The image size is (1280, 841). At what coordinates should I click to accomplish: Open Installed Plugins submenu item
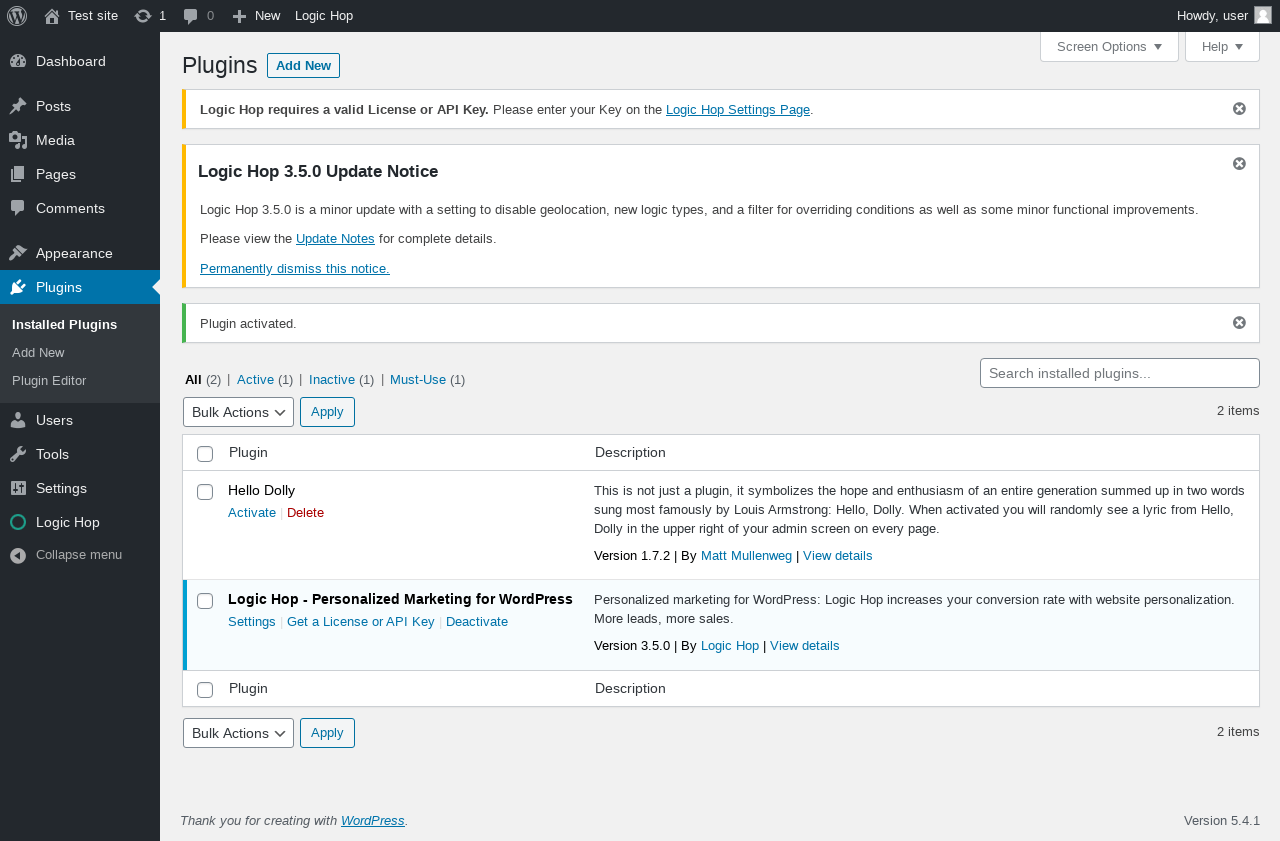(x=64, y=325)
